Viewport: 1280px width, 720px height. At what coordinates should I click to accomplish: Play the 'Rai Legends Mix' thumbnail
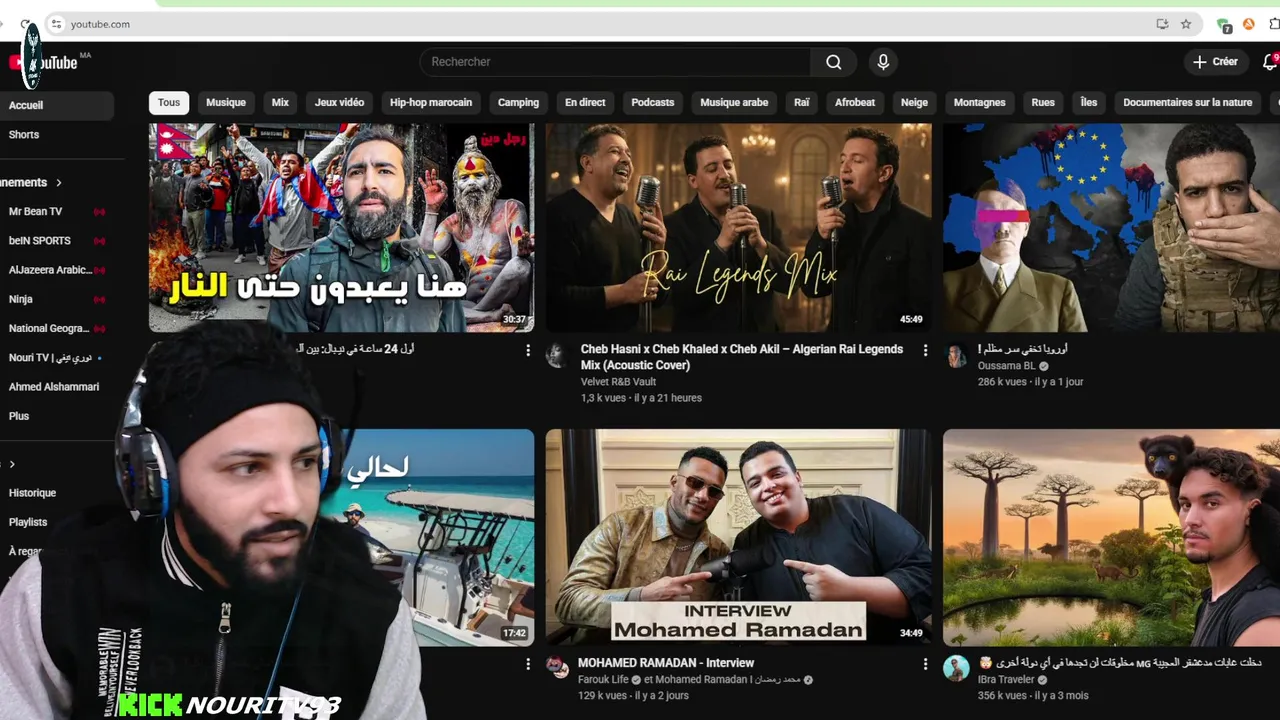738,227
